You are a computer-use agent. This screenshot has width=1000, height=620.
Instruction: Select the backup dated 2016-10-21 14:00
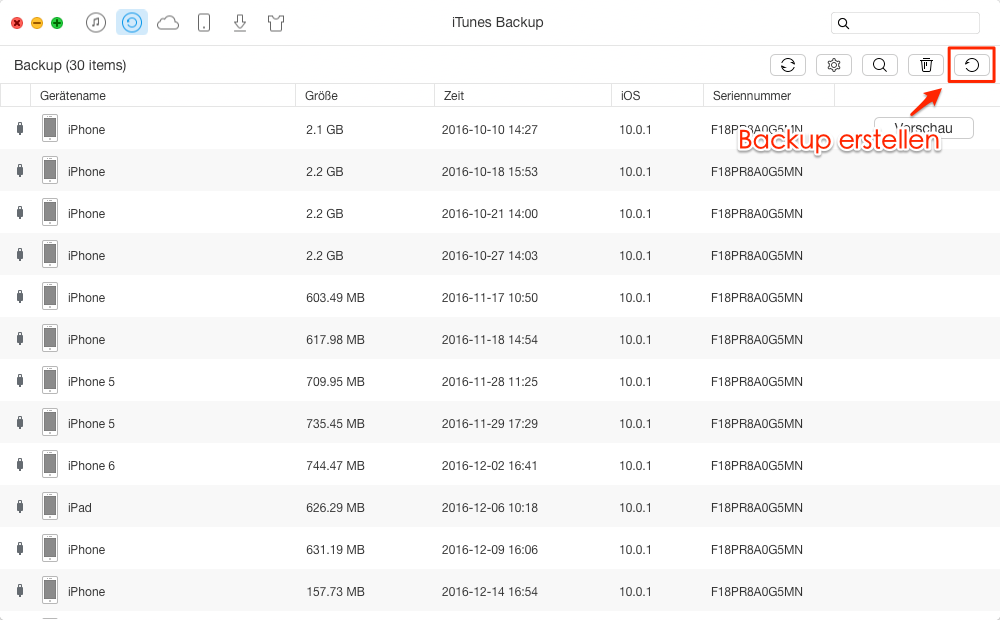[x=500, y=212]
